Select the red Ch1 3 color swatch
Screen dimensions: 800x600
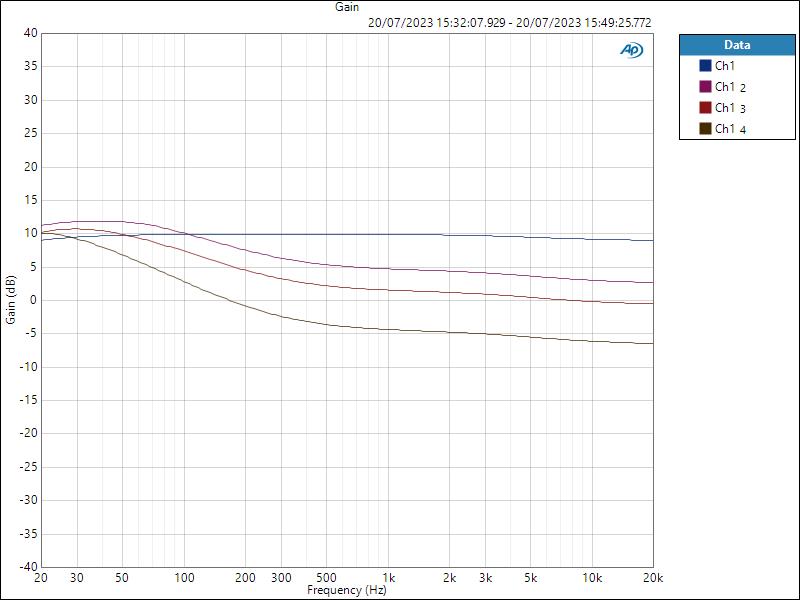(705, 108)
